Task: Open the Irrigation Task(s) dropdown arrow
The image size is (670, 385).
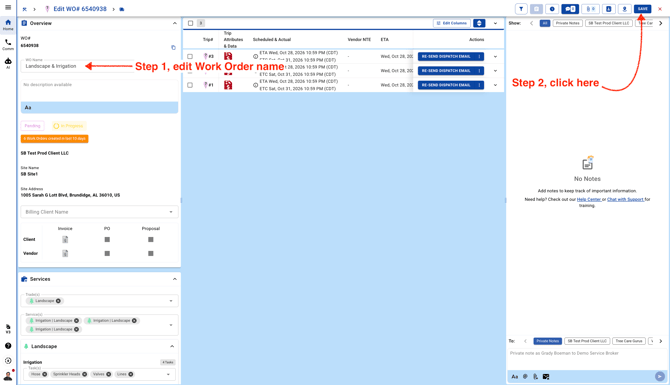Action: coord(168,374)
